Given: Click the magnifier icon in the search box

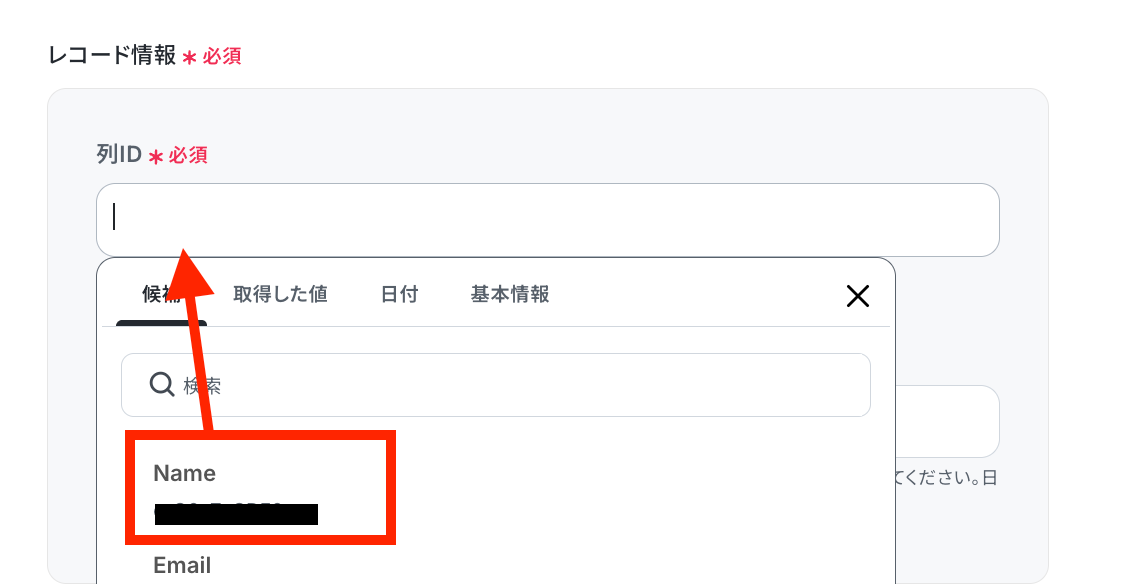Looking at the screenshot, I should [162, 384].
